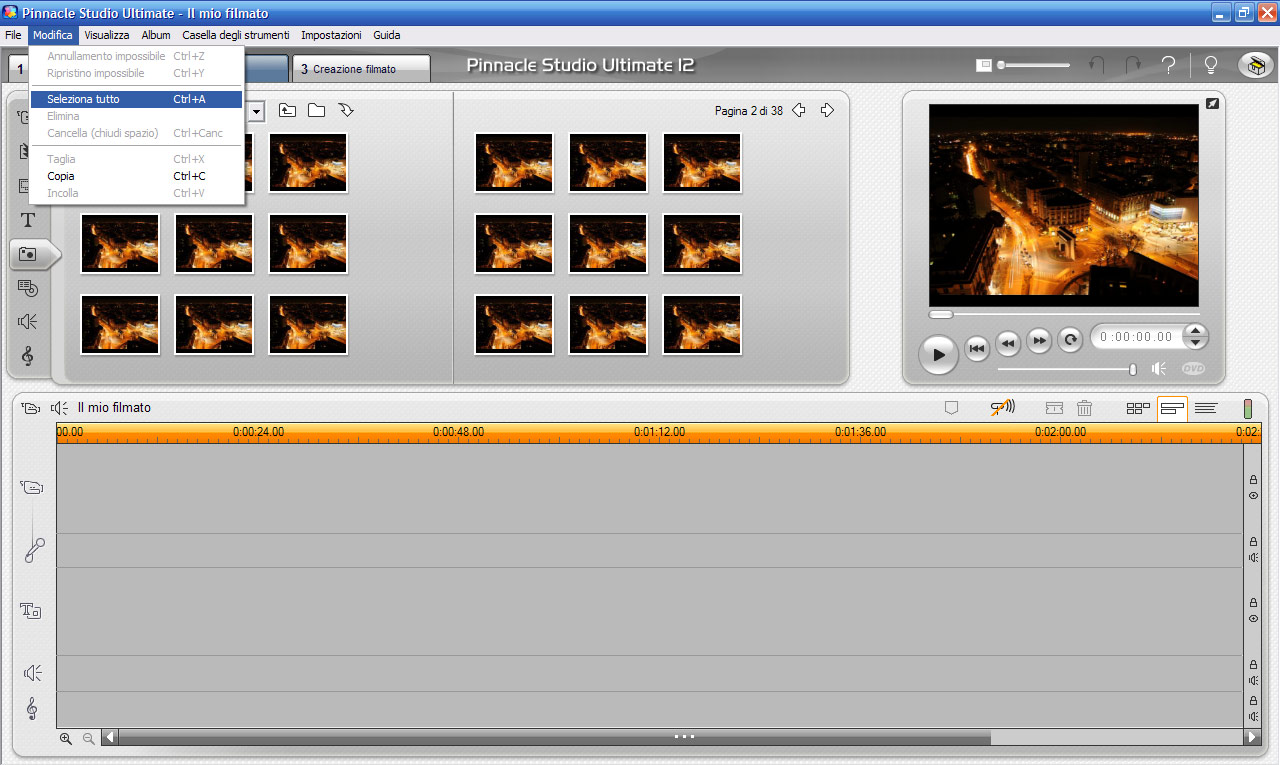Go up one folder level in album
The image size is (1280, 765).
287,110
